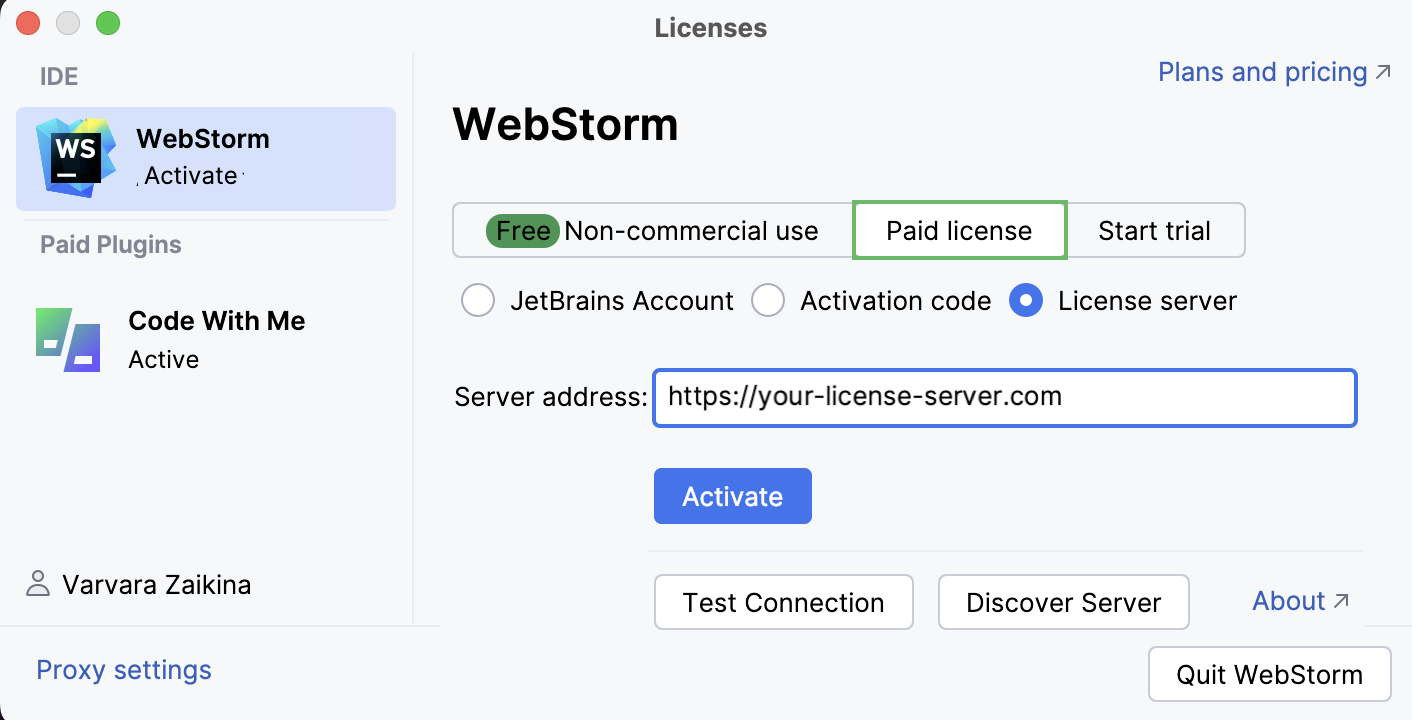
Task: Select the License server radio button
Action: click(x=1026, y=300)
